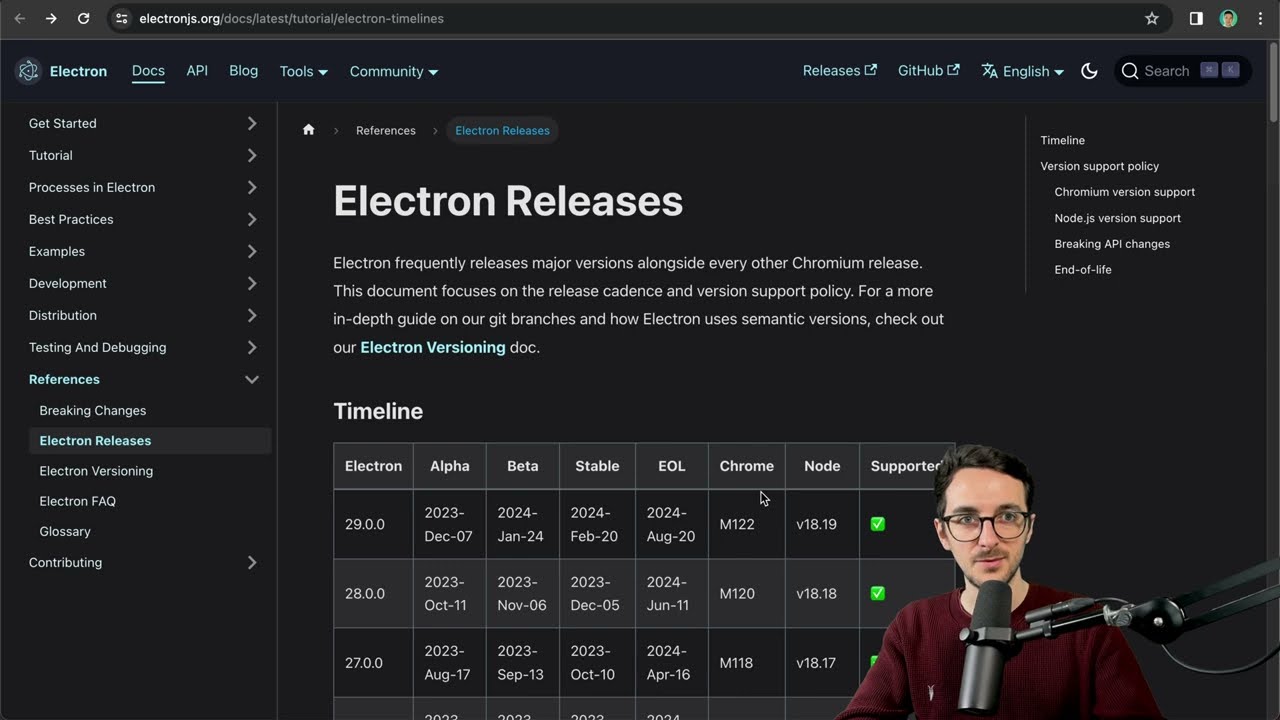Click the References breadcrumb
Viewport: 1280px width, 720px height.
coord(385,130)
